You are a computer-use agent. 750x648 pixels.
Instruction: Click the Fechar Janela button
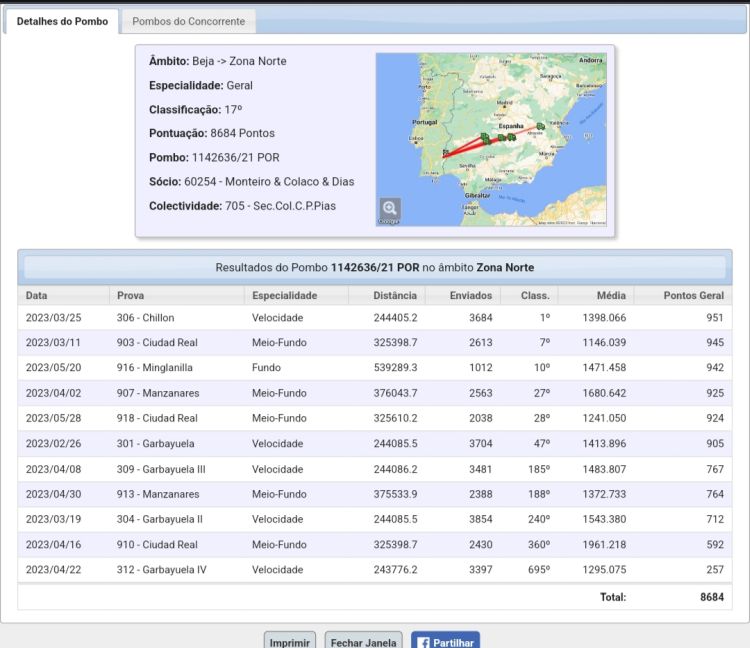pos(364,643)
